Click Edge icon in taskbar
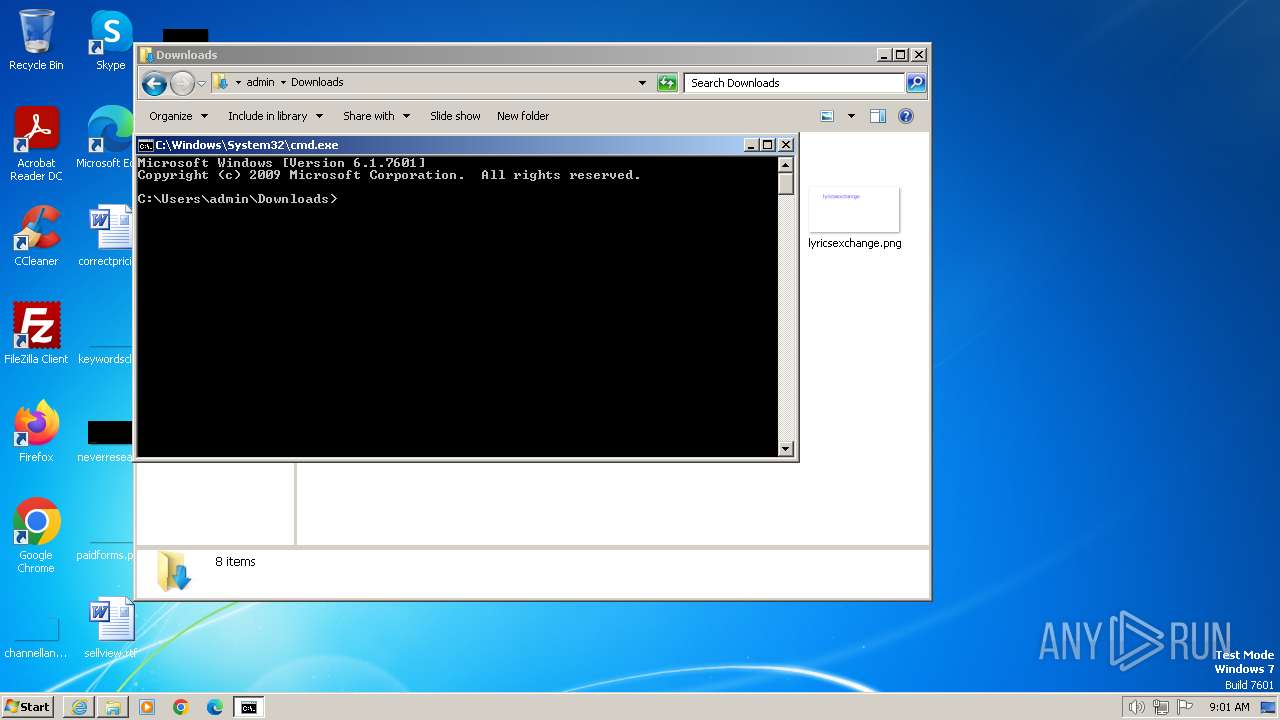1280x720 pixels. 215,707
